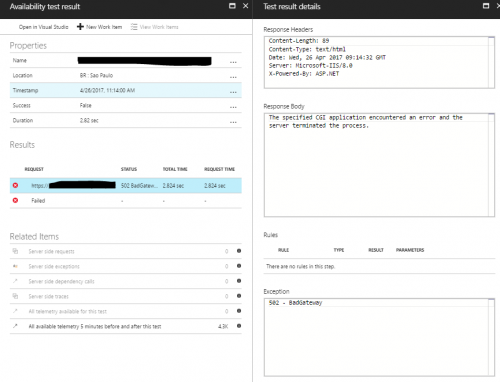Maximize the Availability test result blade
500x382 pixels.
click(232, 6)
